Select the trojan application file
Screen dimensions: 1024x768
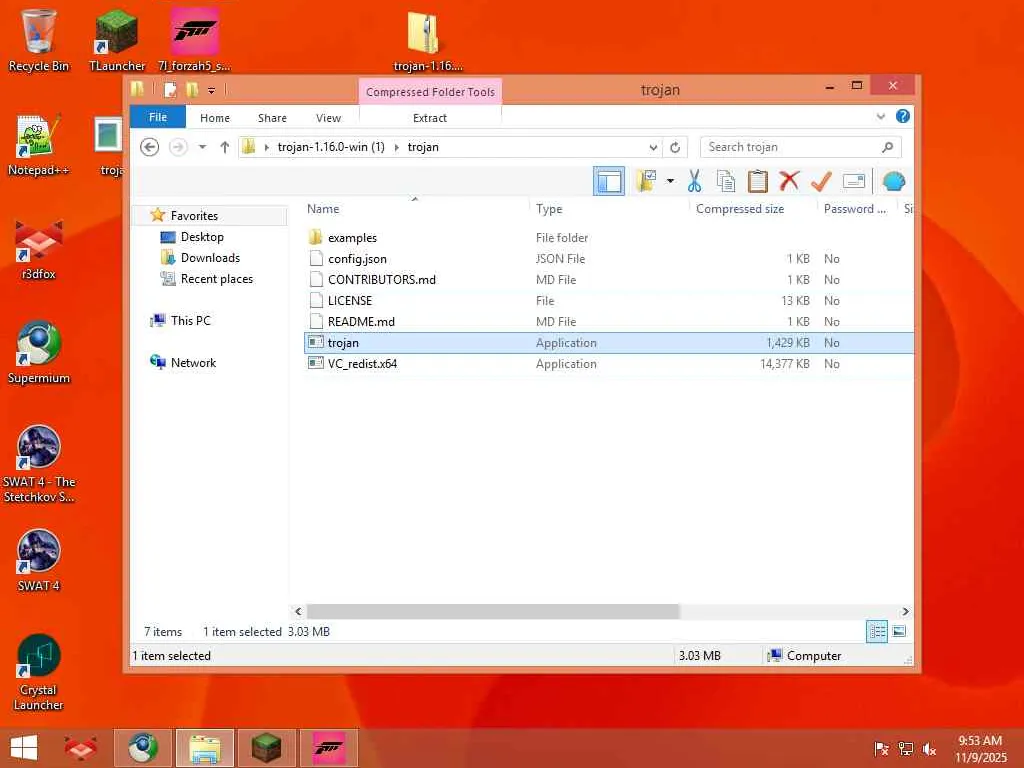(x=609, y=343)
